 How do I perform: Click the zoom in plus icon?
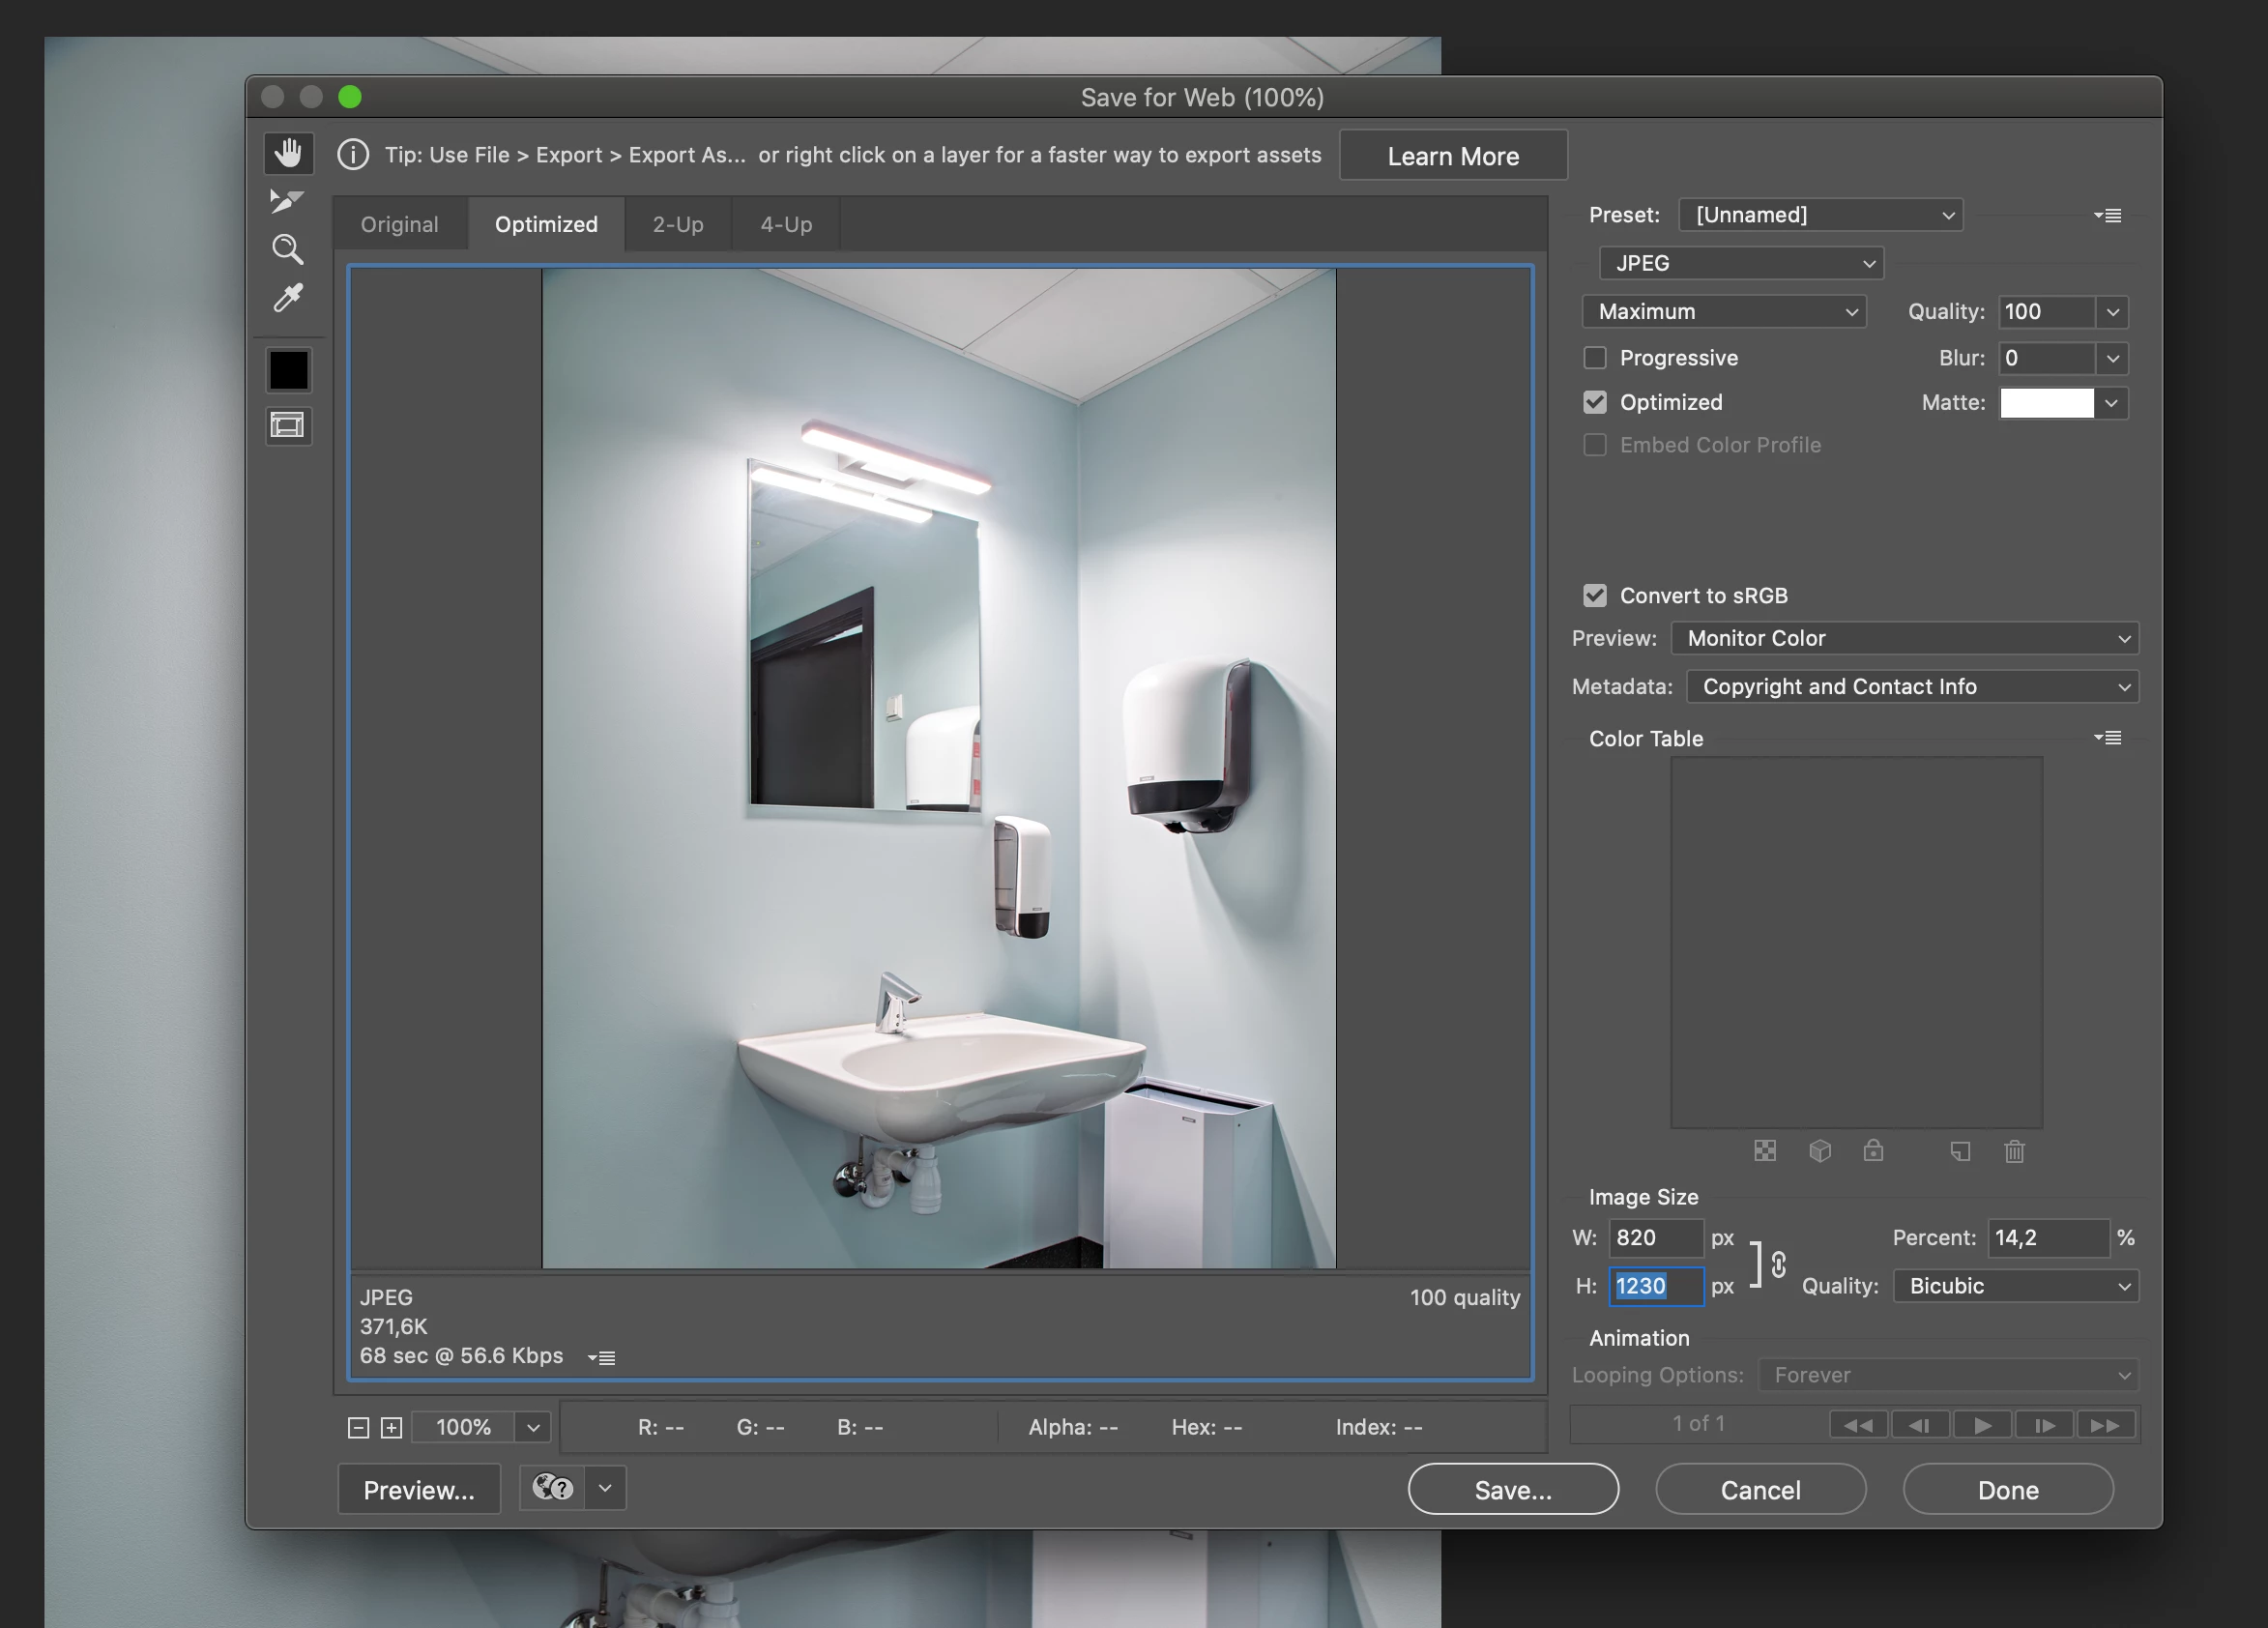[x=392, y=1428]
